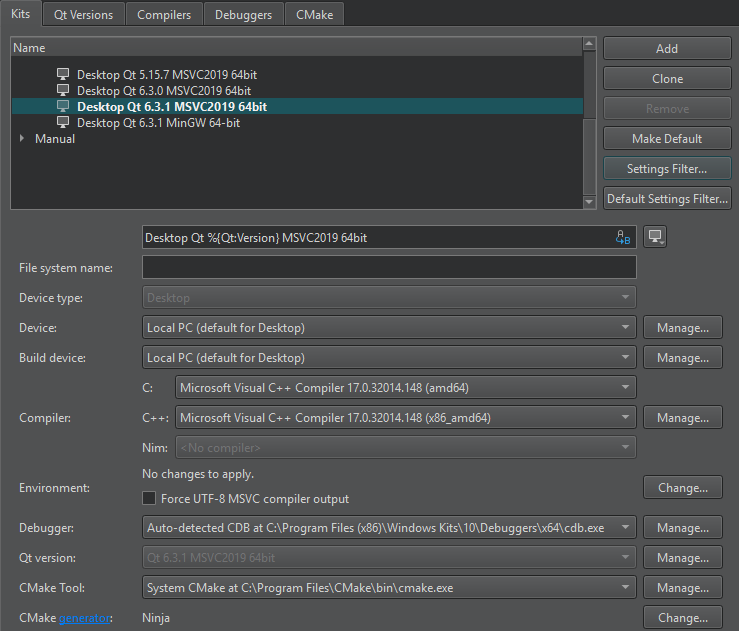Click the variable chooser icon in name field
Viewport: 739px width, 631px height.
(623, 238)
